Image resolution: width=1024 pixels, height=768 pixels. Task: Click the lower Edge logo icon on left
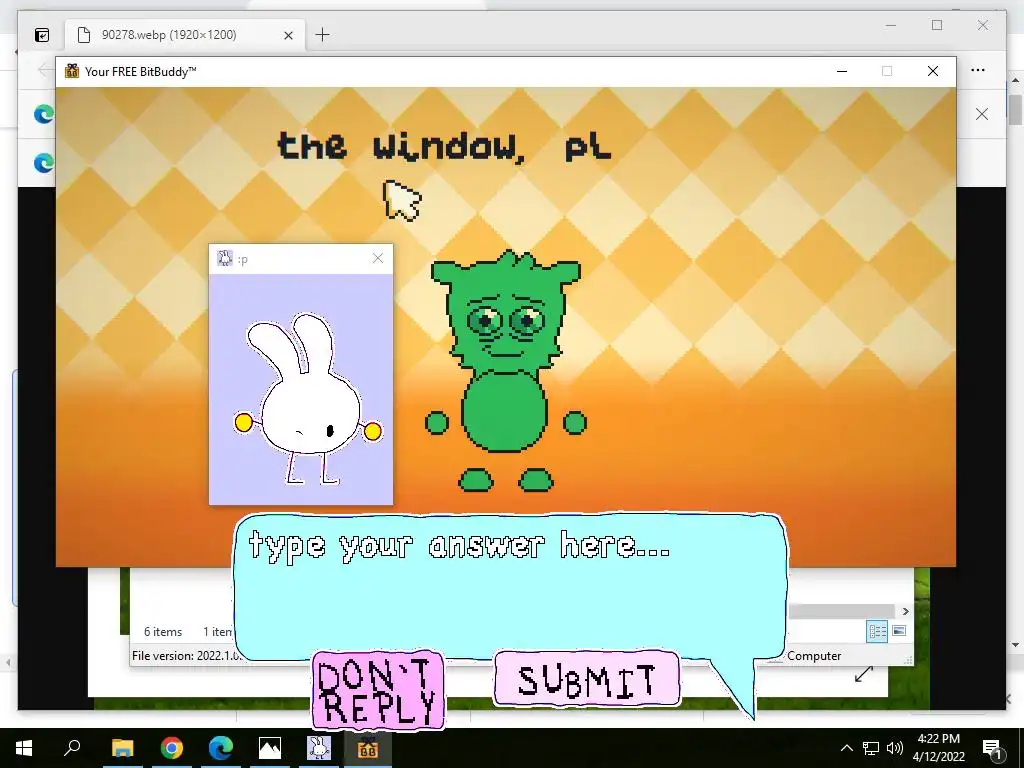[x=44, y=163]
